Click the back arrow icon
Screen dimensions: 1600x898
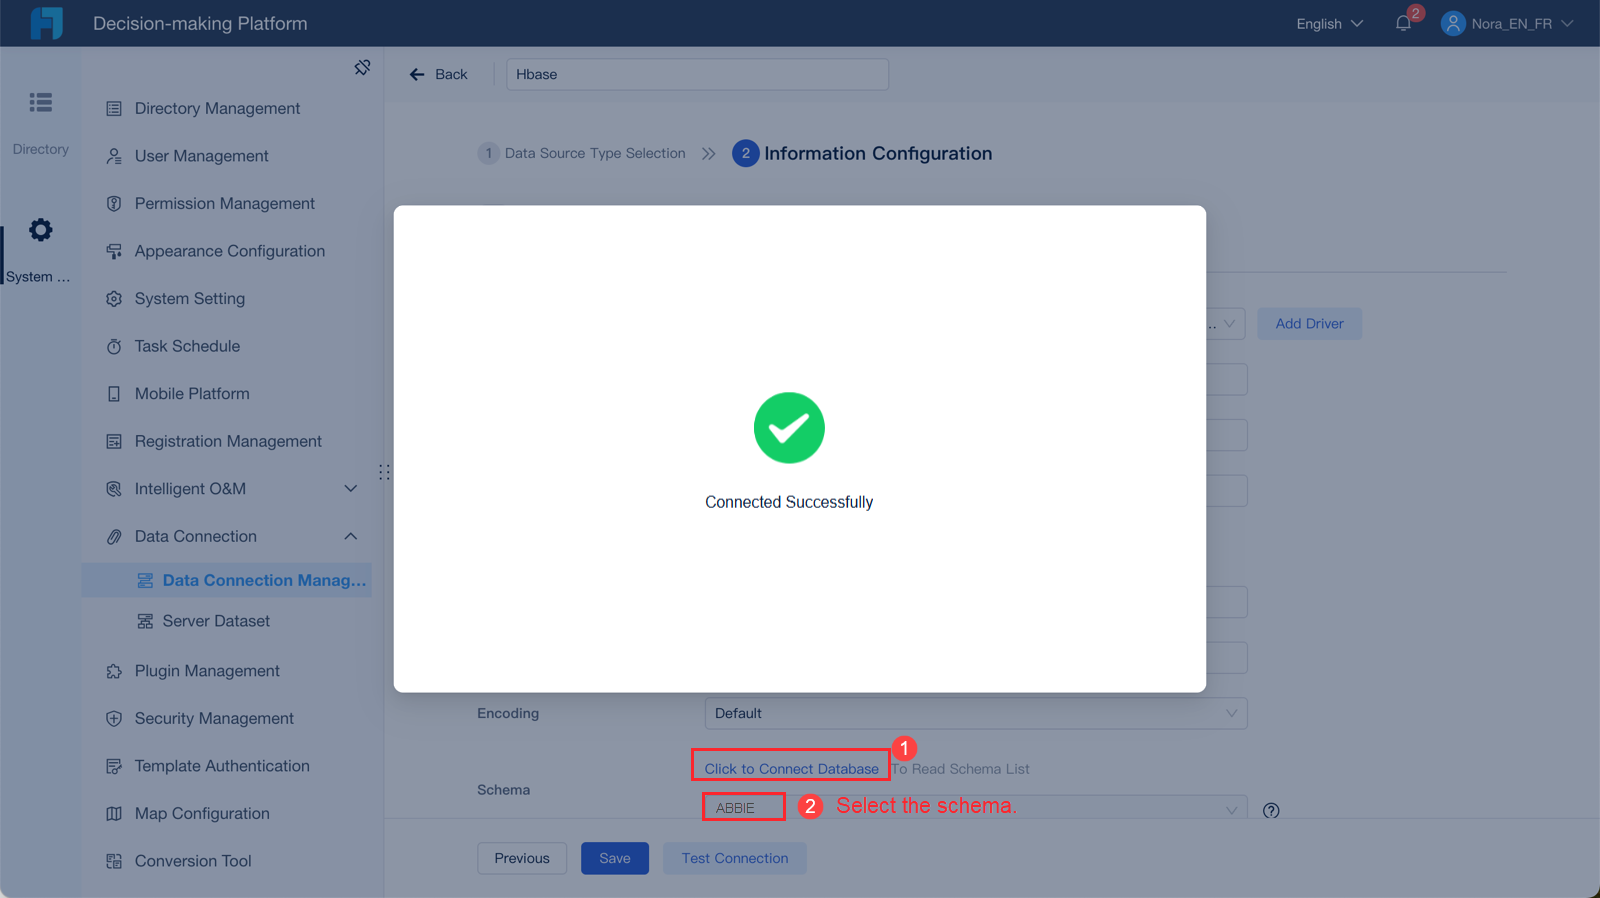coord(417,74)
